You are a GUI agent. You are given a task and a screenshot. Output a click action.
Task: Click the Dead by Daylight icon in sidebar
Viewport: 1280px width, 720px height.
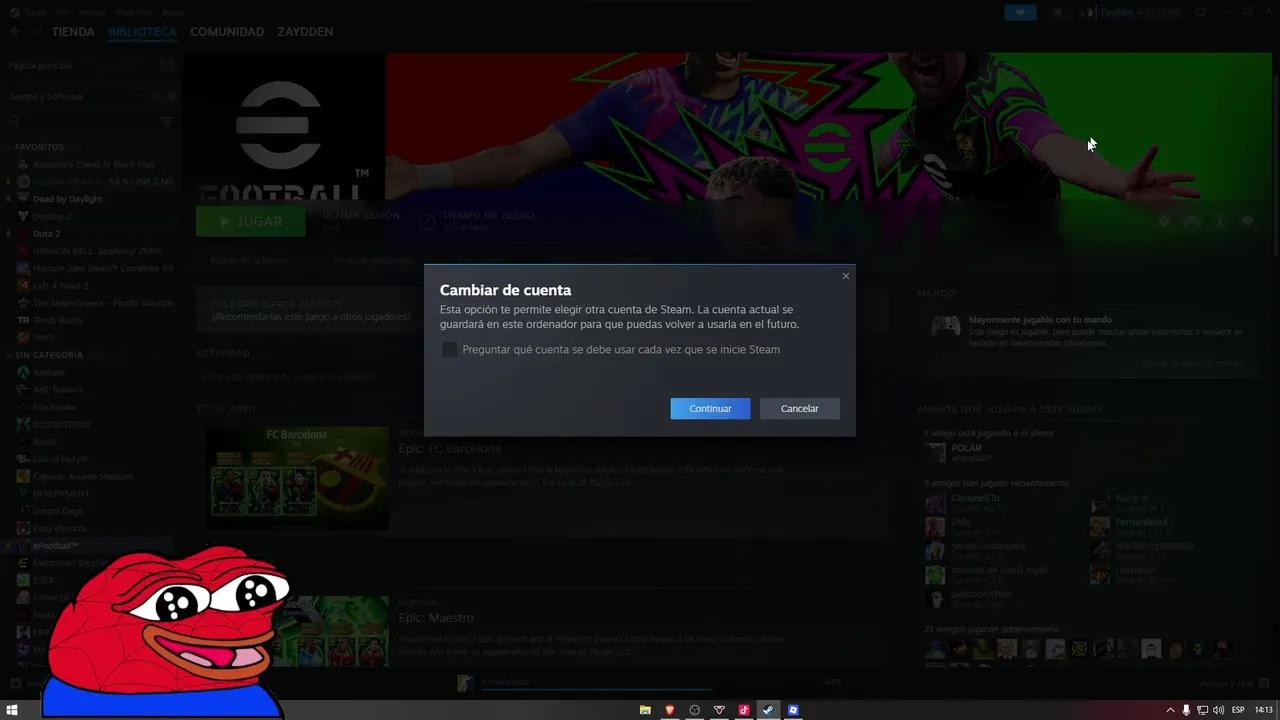click(x=23, y=198)
